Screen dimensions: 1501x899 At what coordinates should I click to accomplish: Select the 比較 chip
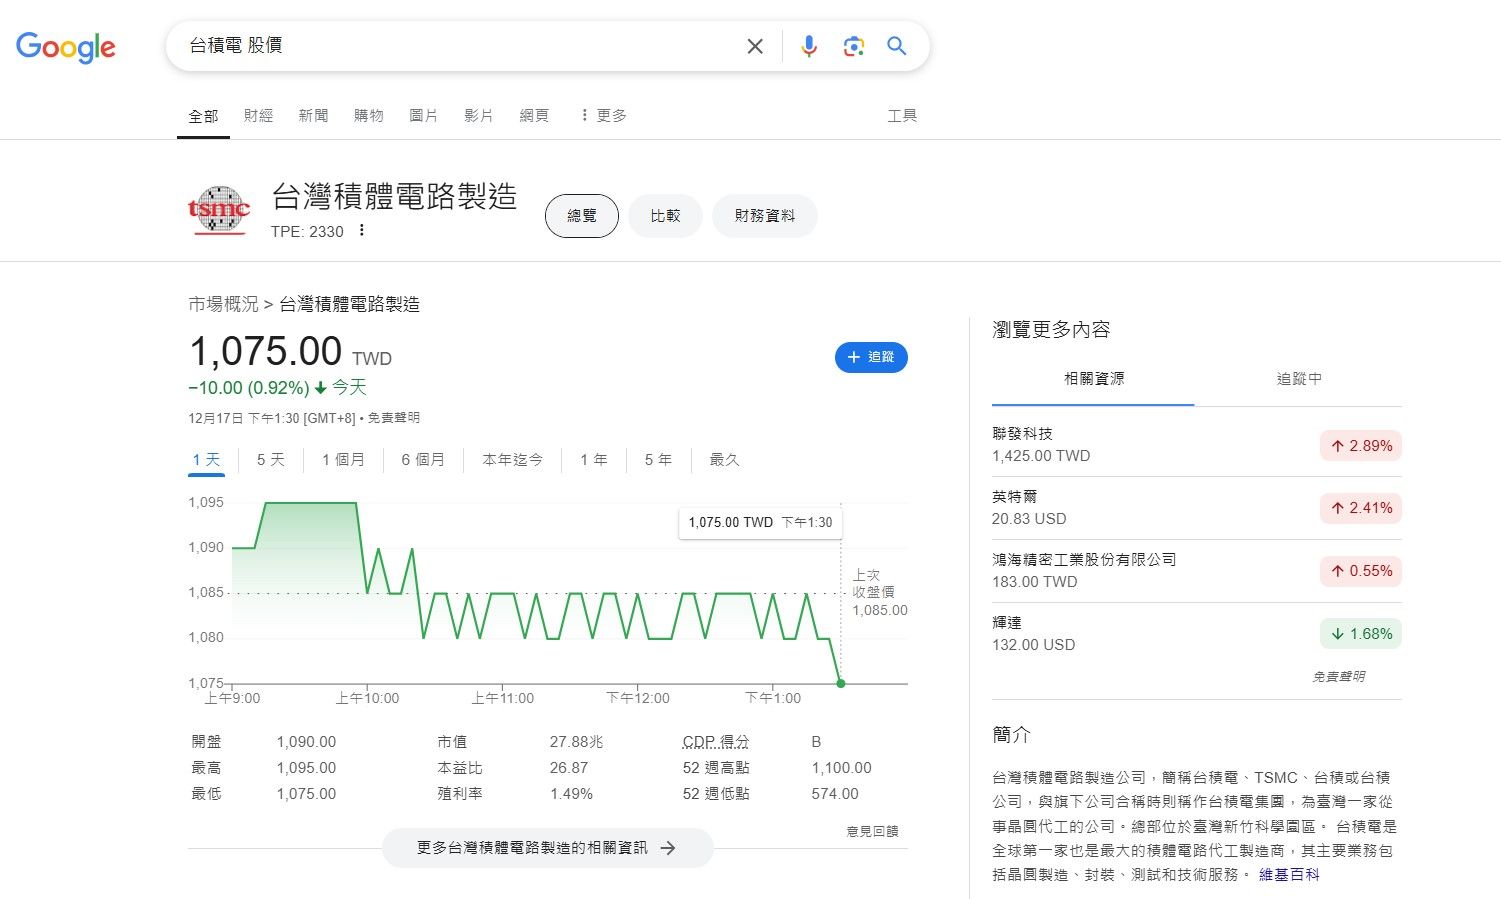[665, 216]
